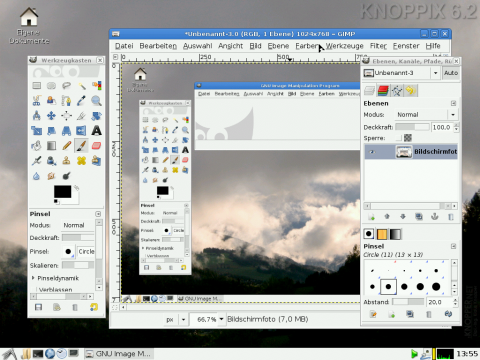Click the Deckkraft slider in Ebenen panel

pos(412,127)
